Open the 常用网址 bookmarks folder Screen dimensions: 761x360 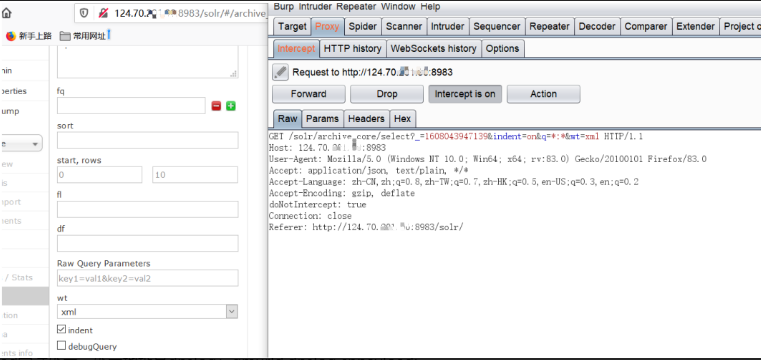(x=83, y=36)
